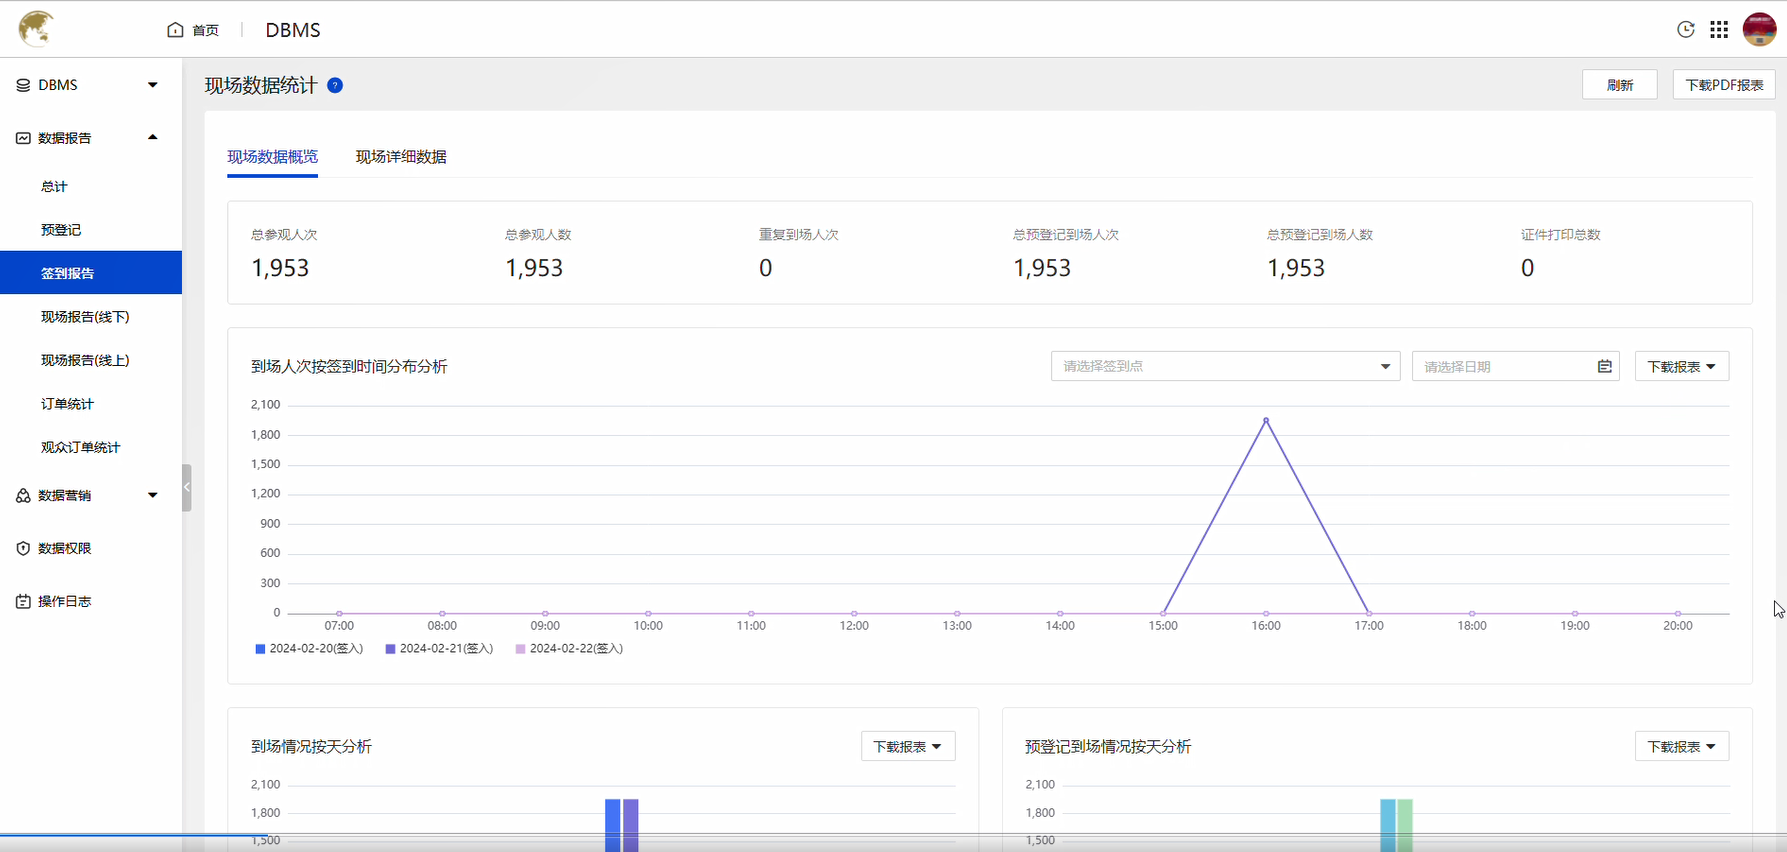The image size is (1787, 852).
Task: Open 下载报表 dropdown for the time distribution chart
Action: (x=1682, y=366)
